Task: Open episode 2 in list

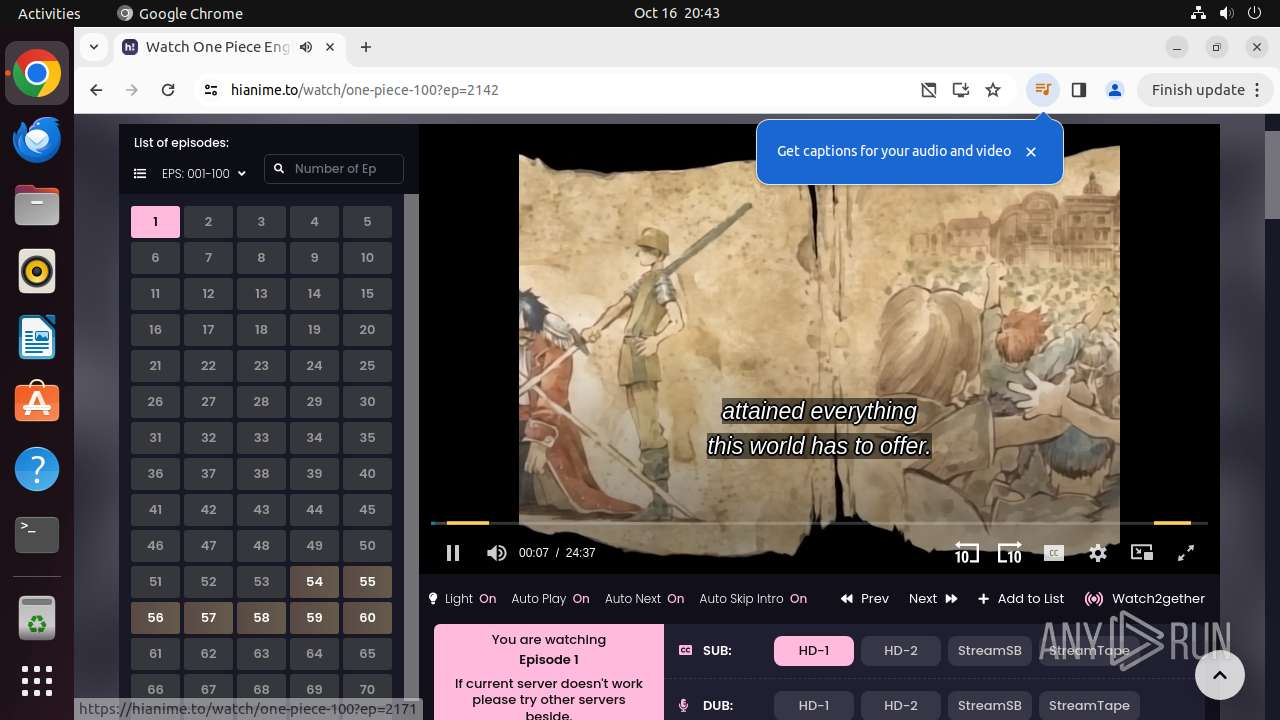Action: [208, 222]
